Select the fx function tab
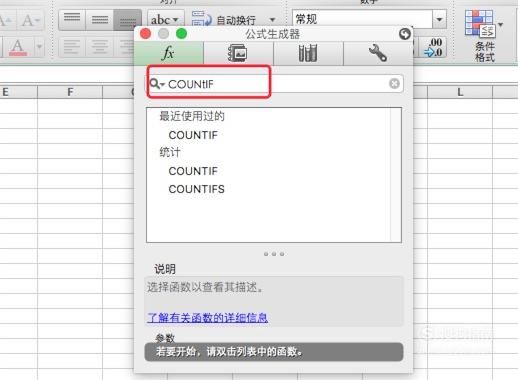The width and height of the screenshot is (518, 380). (x=168, y=53)
